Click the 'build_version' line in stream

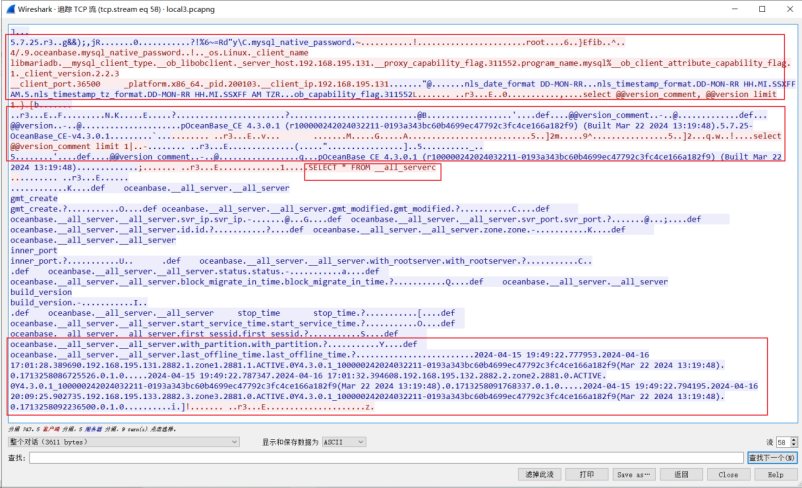point(41,292)
